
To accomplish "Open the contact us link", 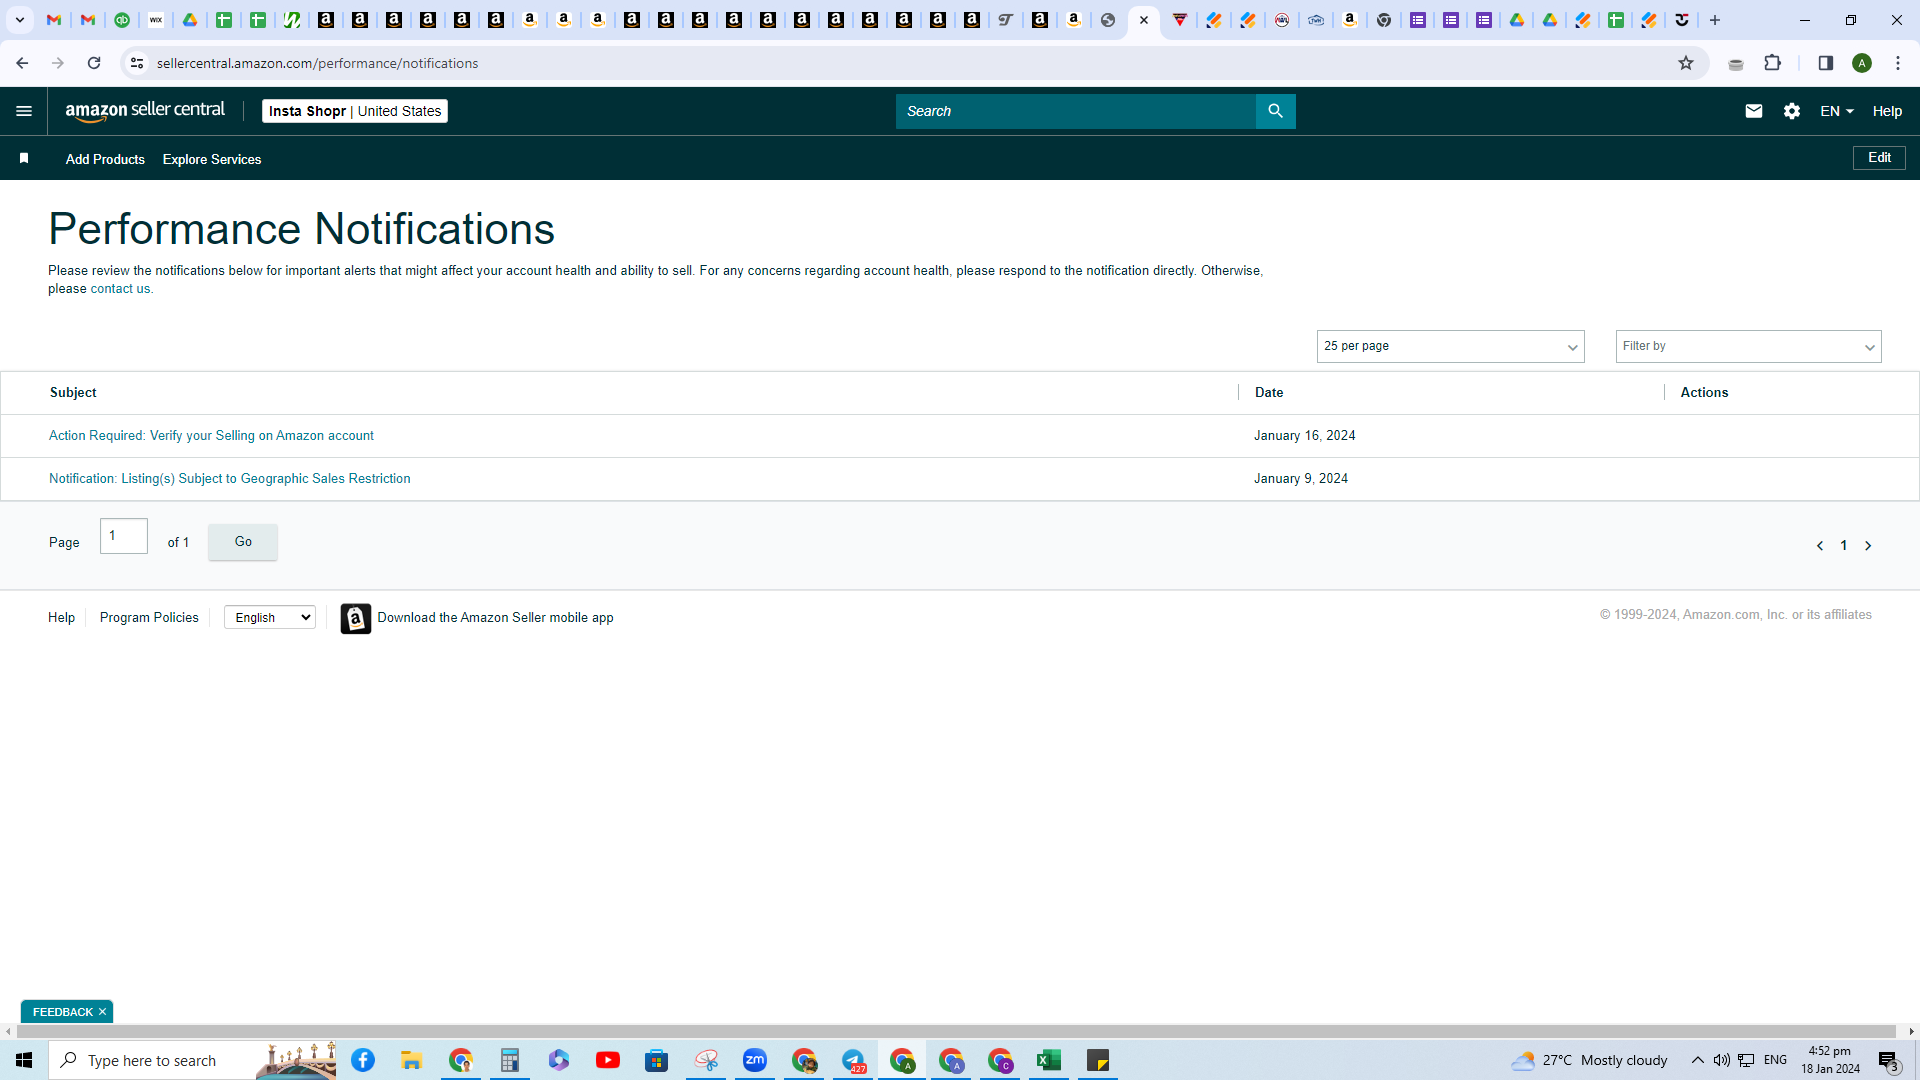I will (x=120, y=289).
